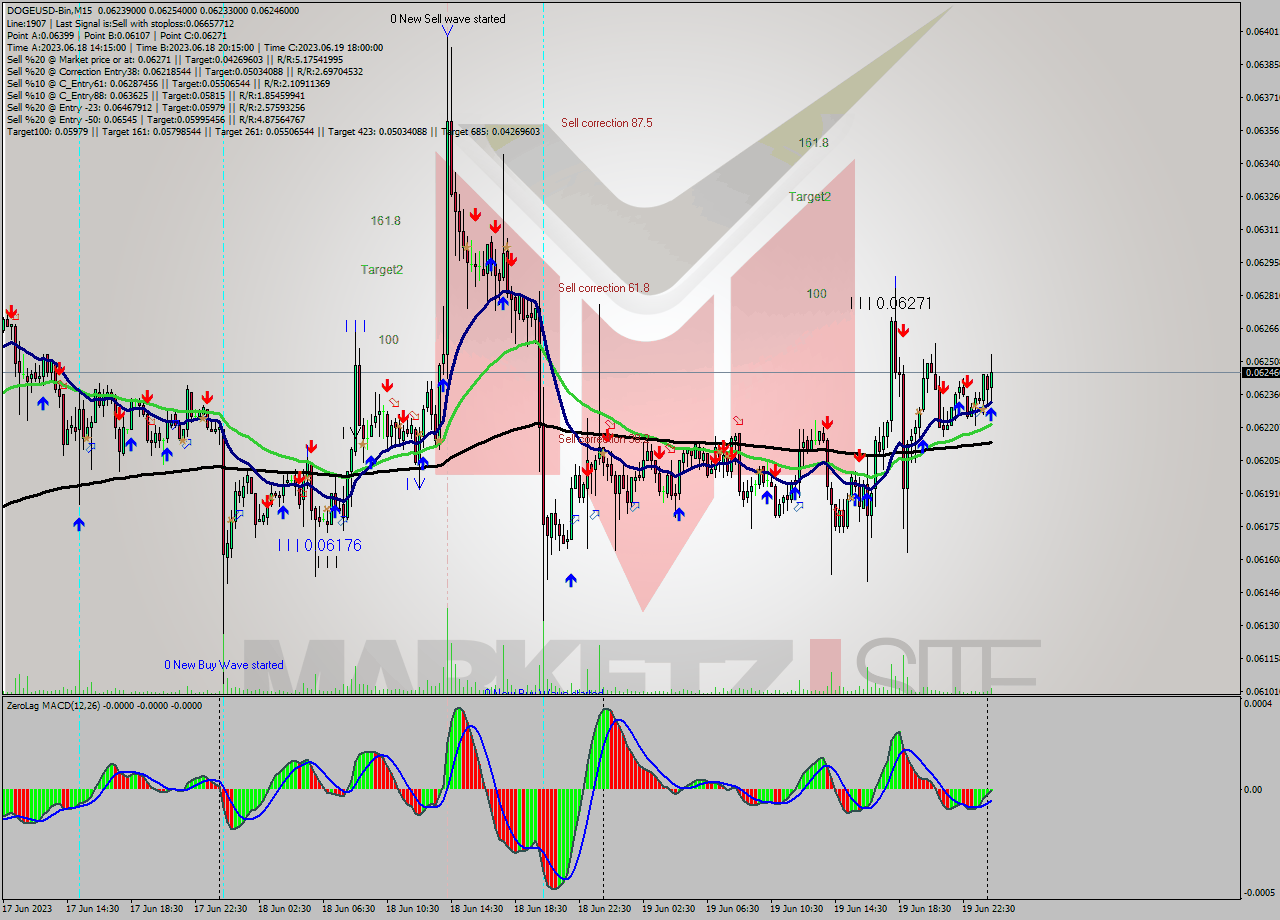Click the '19 Jun 14:30' time axis label

pyautogui.click(x=861, y=909)
